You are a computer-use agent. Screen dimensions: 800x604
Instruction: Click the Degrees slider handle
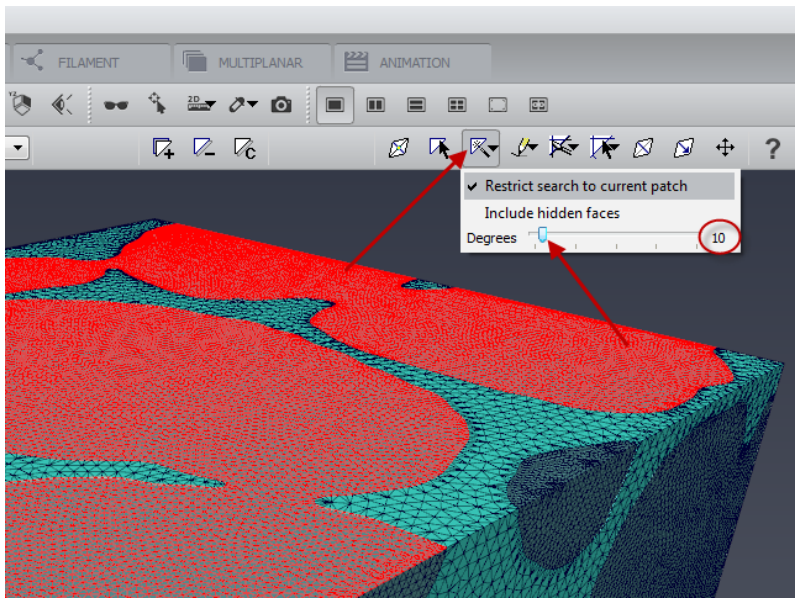coord(542,235)
